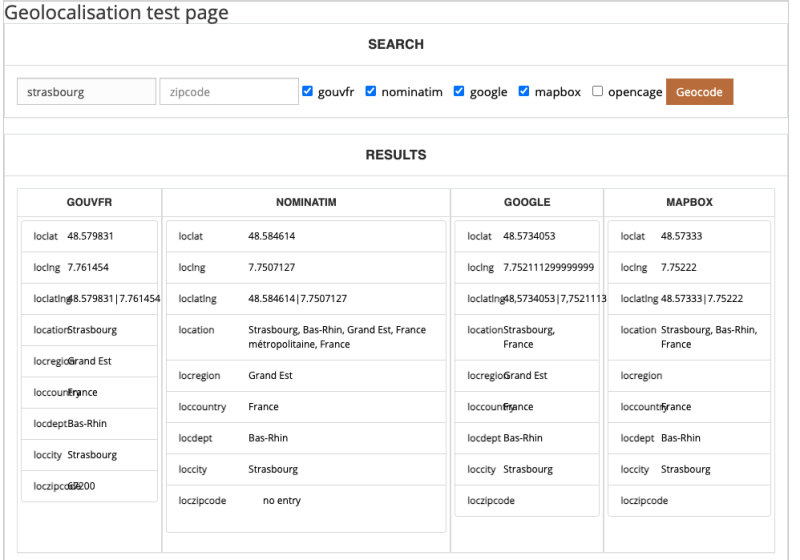
Task: Click the NOMINATIM column header
Action: pyautogui.click(x=306, y=202)
